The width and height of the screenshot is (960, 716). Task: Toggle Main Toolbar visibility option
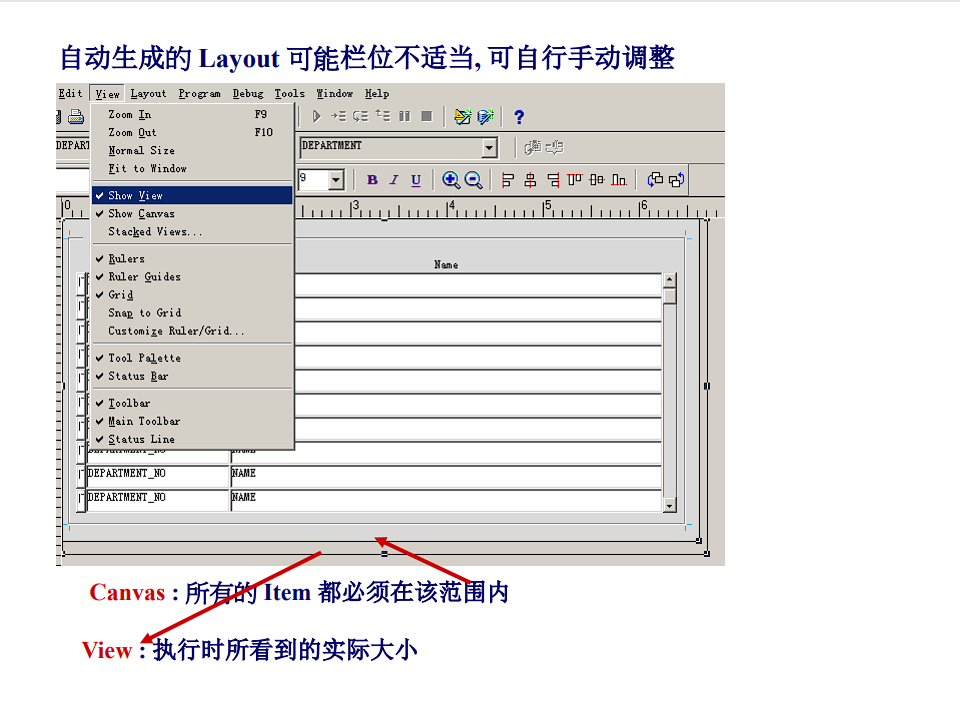192,421
